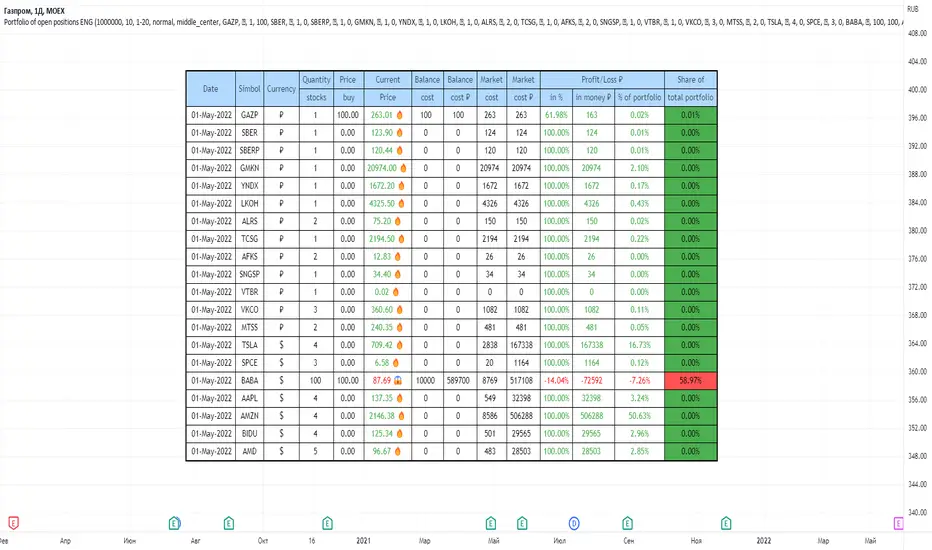
Task: Click the 16.73% portfolio value for TSLA
Action: tap(640, 345)
